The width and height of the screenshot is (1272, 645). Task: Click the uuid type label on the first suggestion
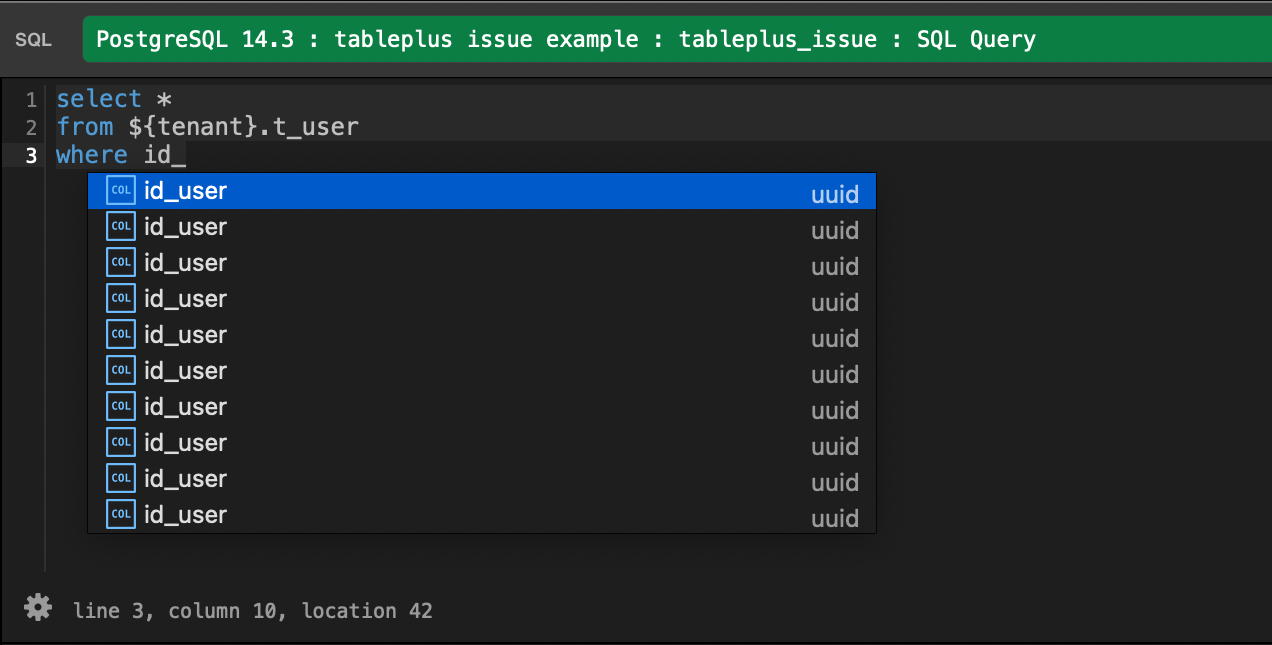click(x=835, y=194)
